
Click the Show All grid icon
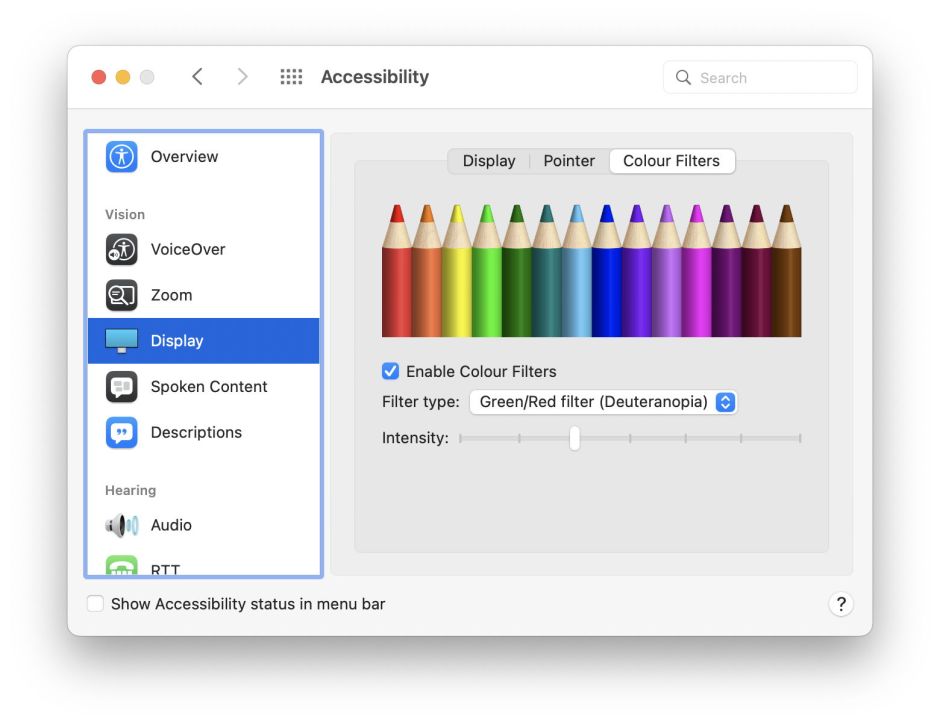[x=291, y=76]
